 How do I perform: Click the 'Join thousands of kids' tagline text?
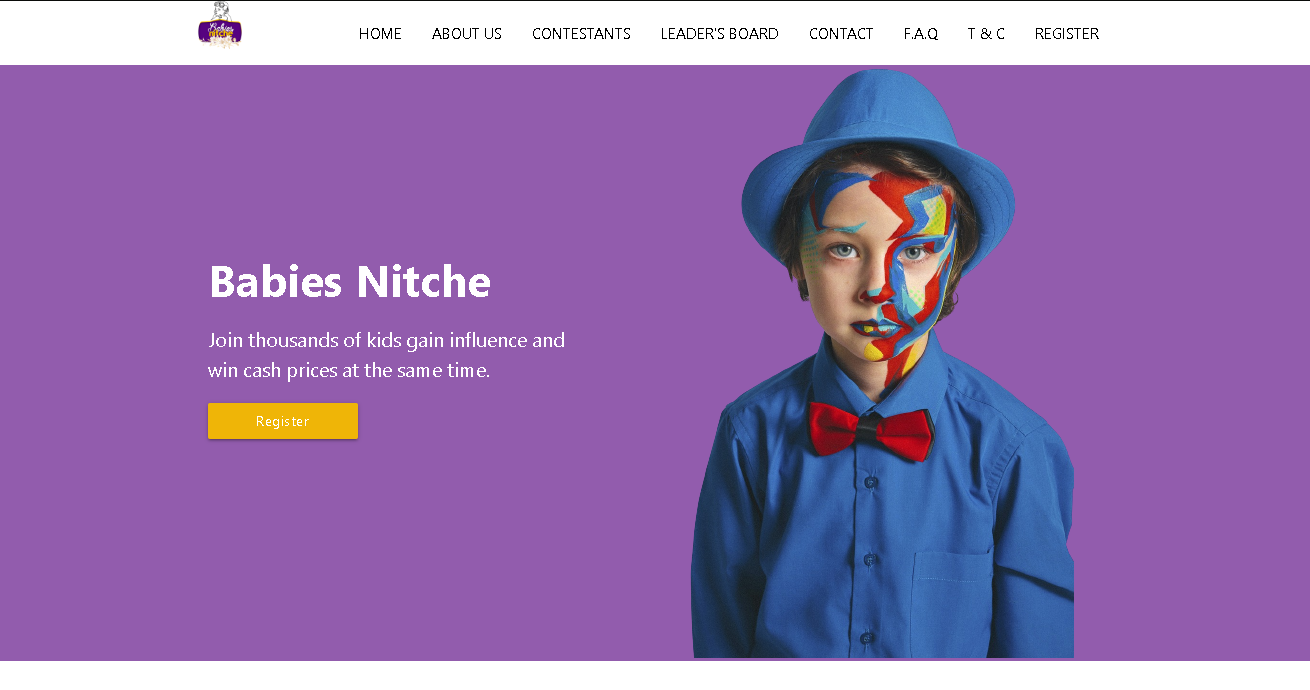[386, 340]
